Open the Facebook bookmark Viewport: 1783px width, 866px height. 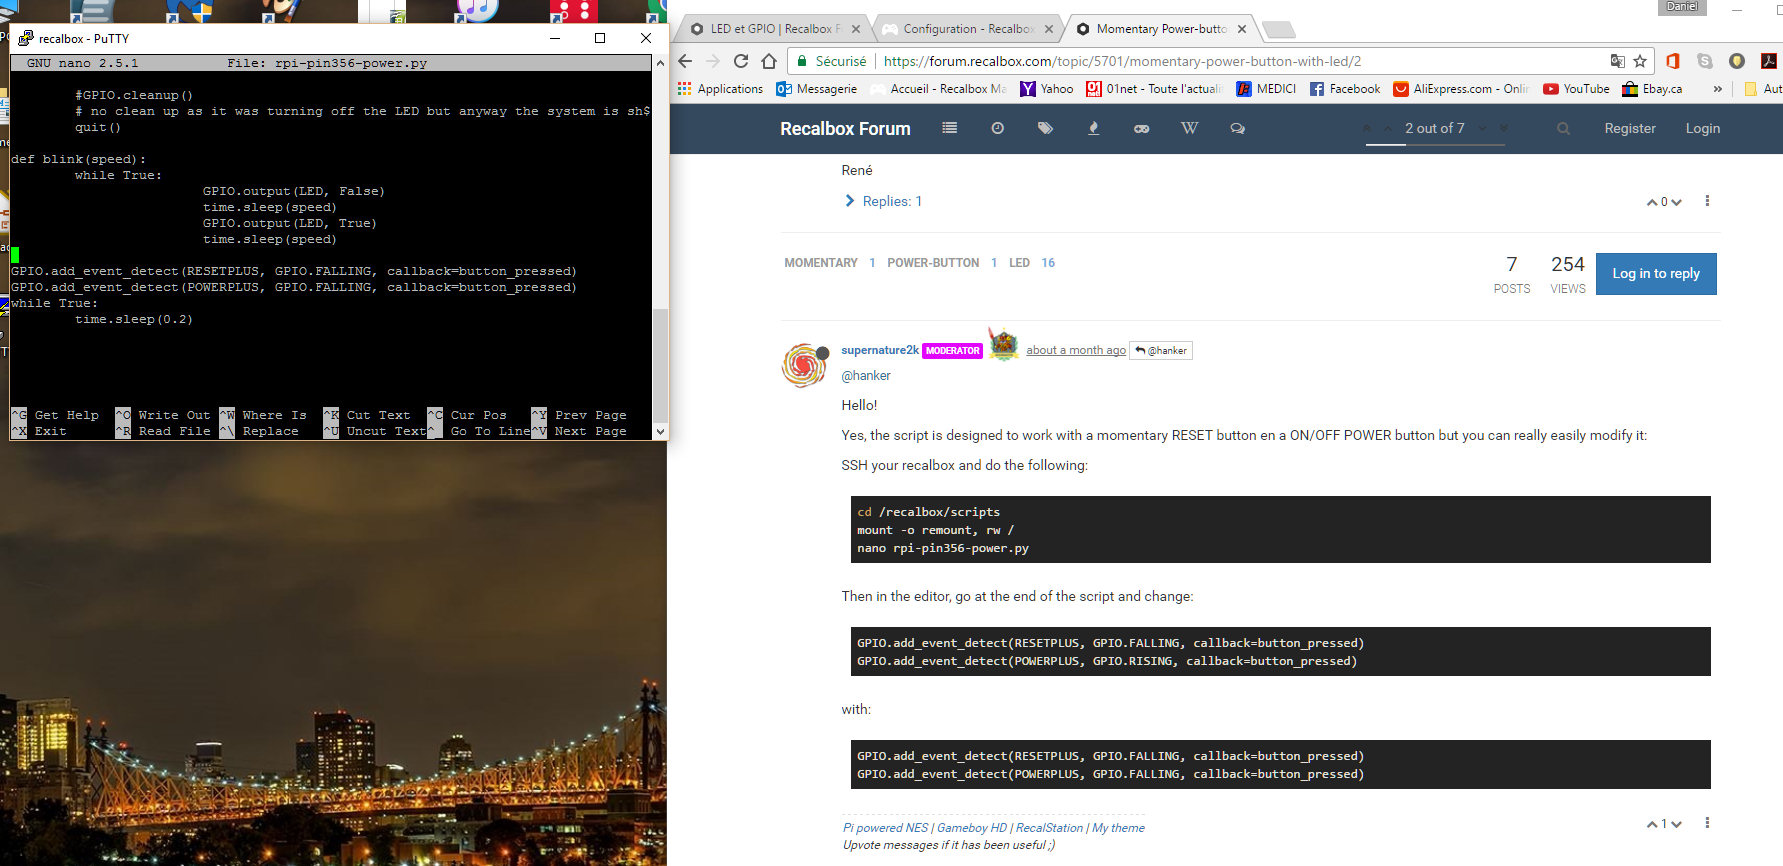click(1345, 89)
